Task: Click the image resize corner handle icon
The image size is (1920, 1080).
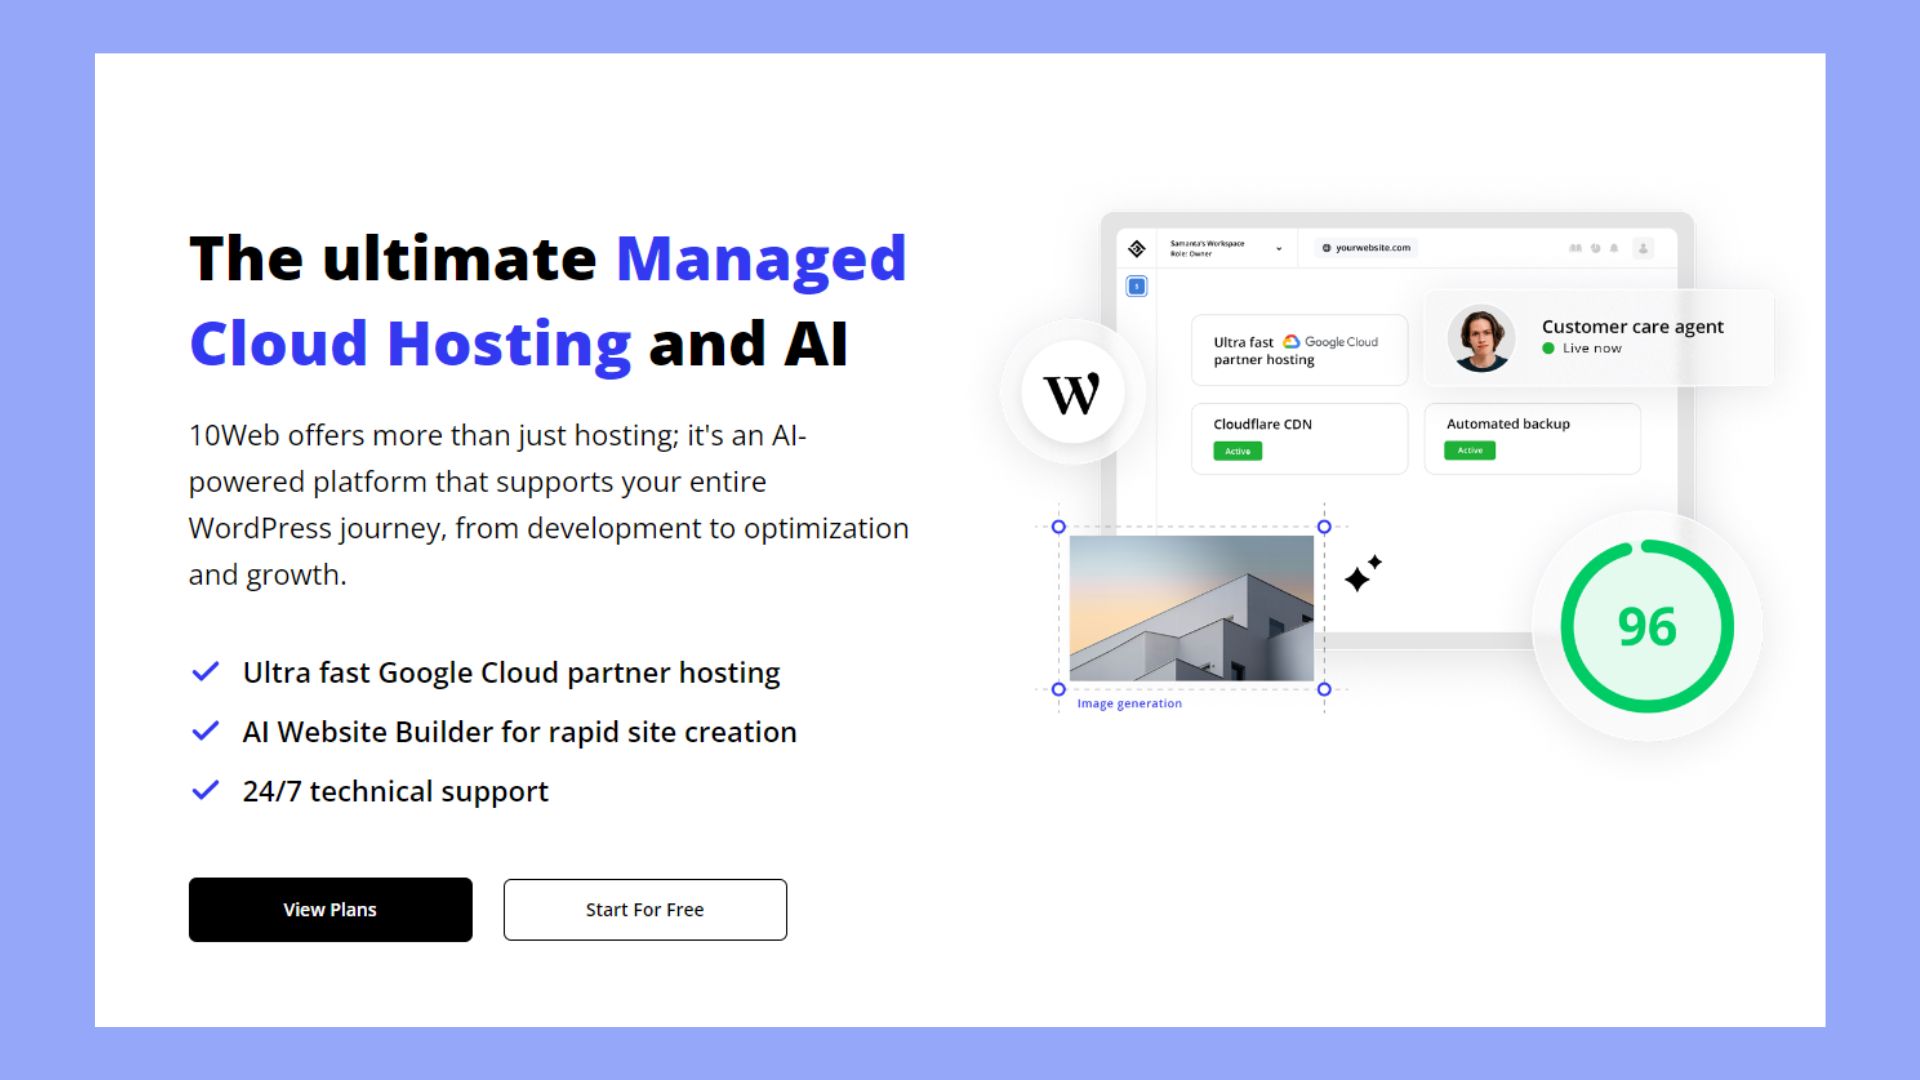Action: click(x=1324, y=688)
